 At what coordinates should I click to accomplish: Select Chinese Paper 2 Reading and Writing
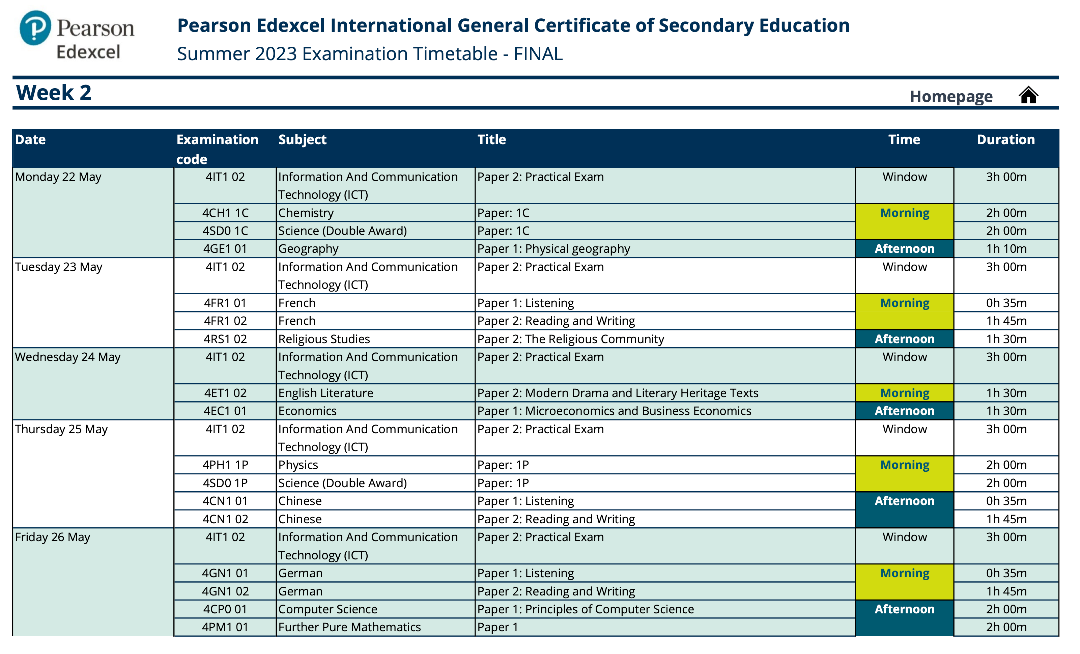(555, 519)
